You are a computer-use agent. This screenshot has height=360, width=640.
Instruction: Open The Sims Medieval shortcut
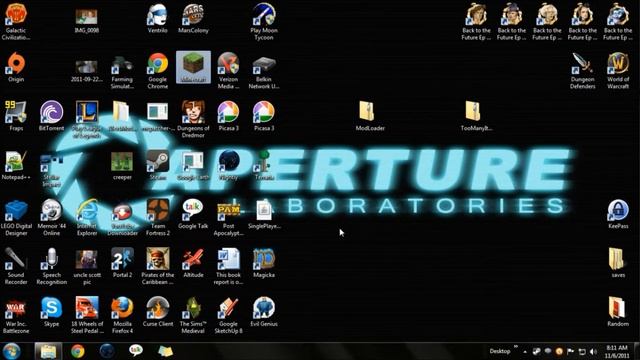193,316
